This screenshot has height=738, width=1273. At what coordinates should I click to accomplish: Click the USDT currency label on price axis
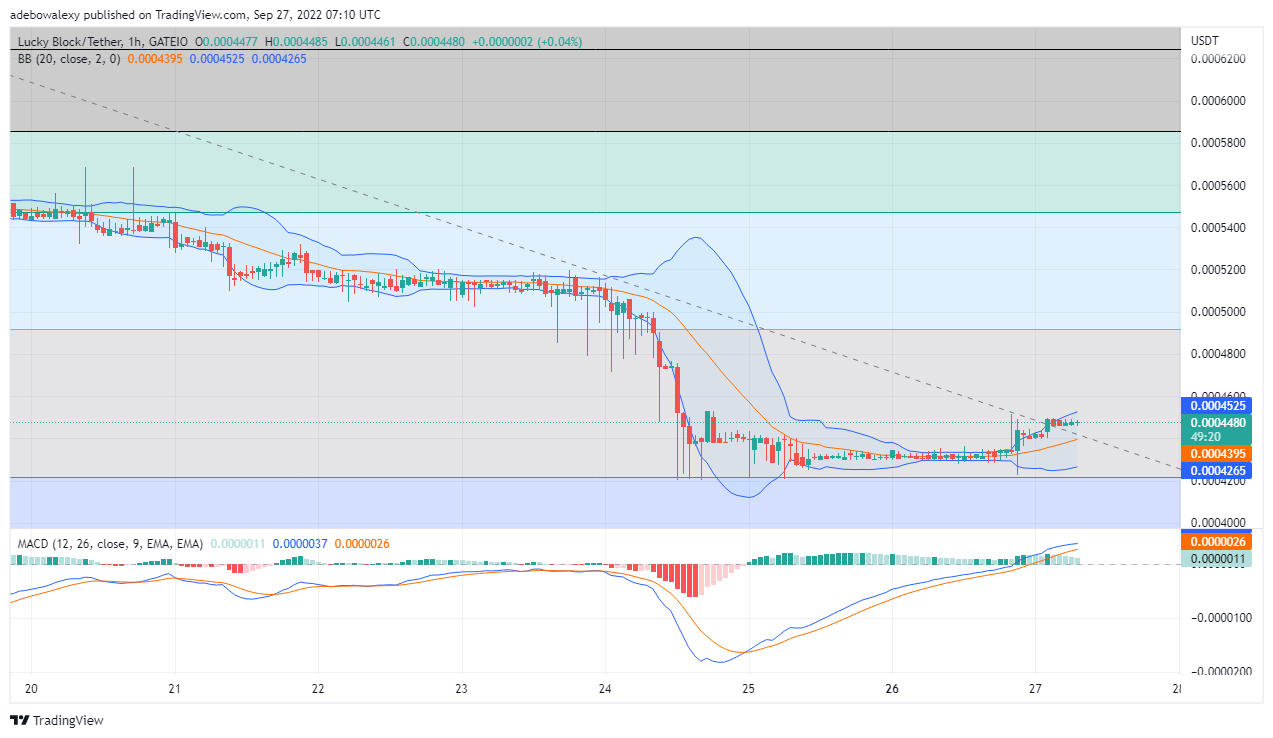pyautogui.click(x=1207, y=41)
